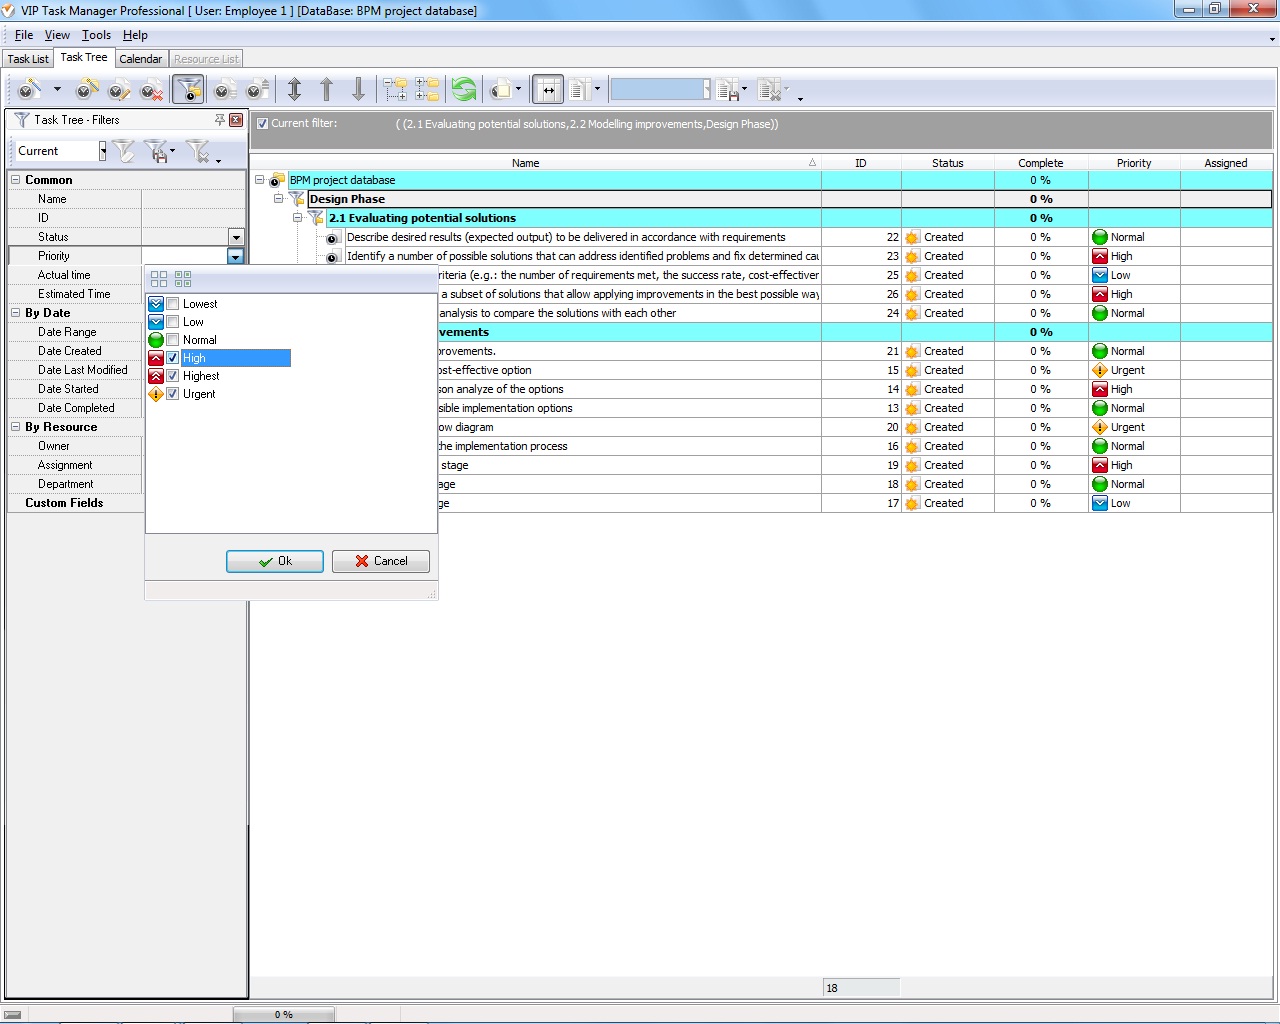Click the Ok button in priority popup

275,561
